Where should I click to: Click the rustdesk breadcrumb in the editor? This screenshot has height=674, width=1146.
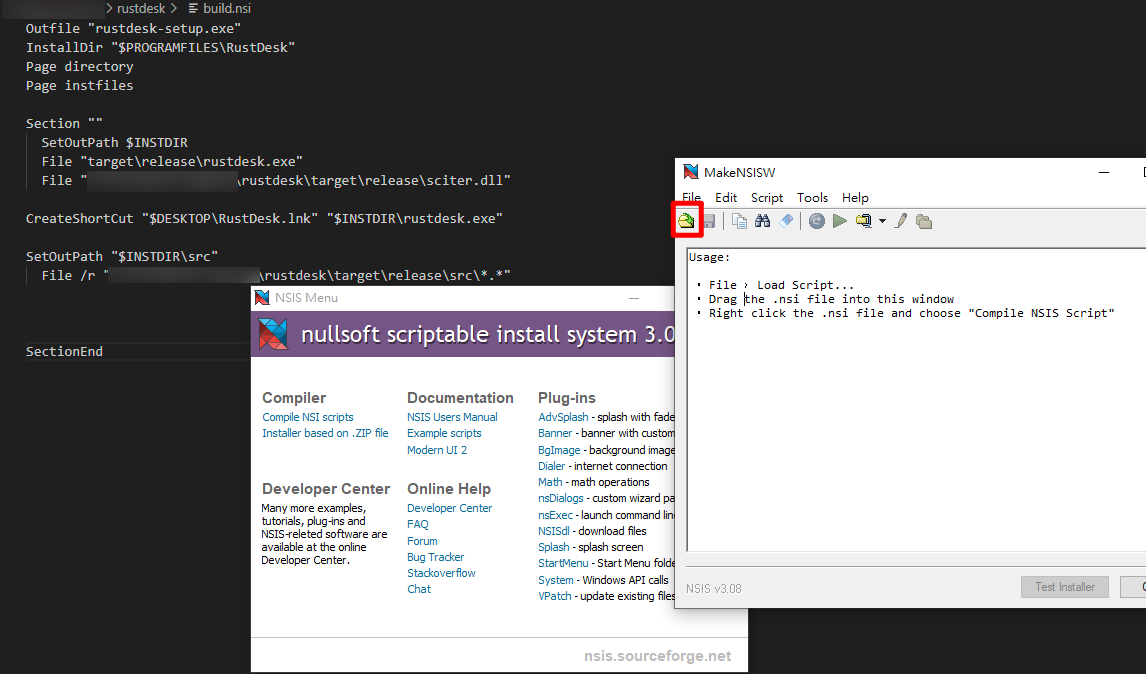click(x=141, y=8)
